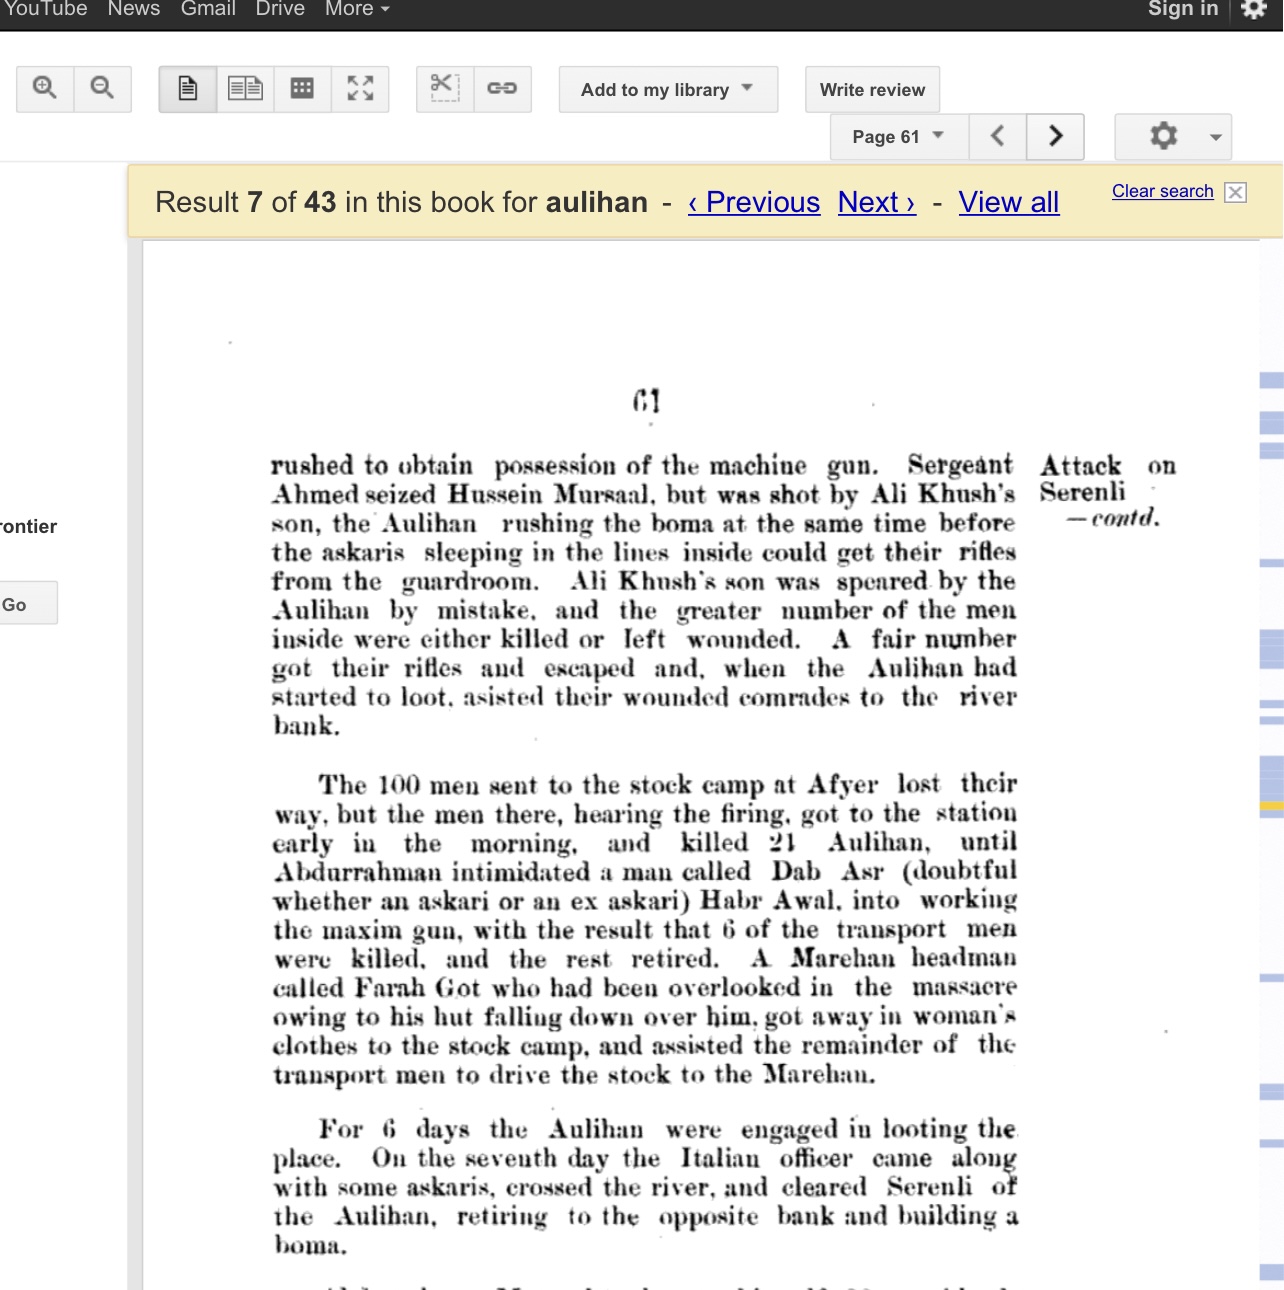Close the search results banner
This screenshot has width=1284, height=1290.
click(1236, 192)
